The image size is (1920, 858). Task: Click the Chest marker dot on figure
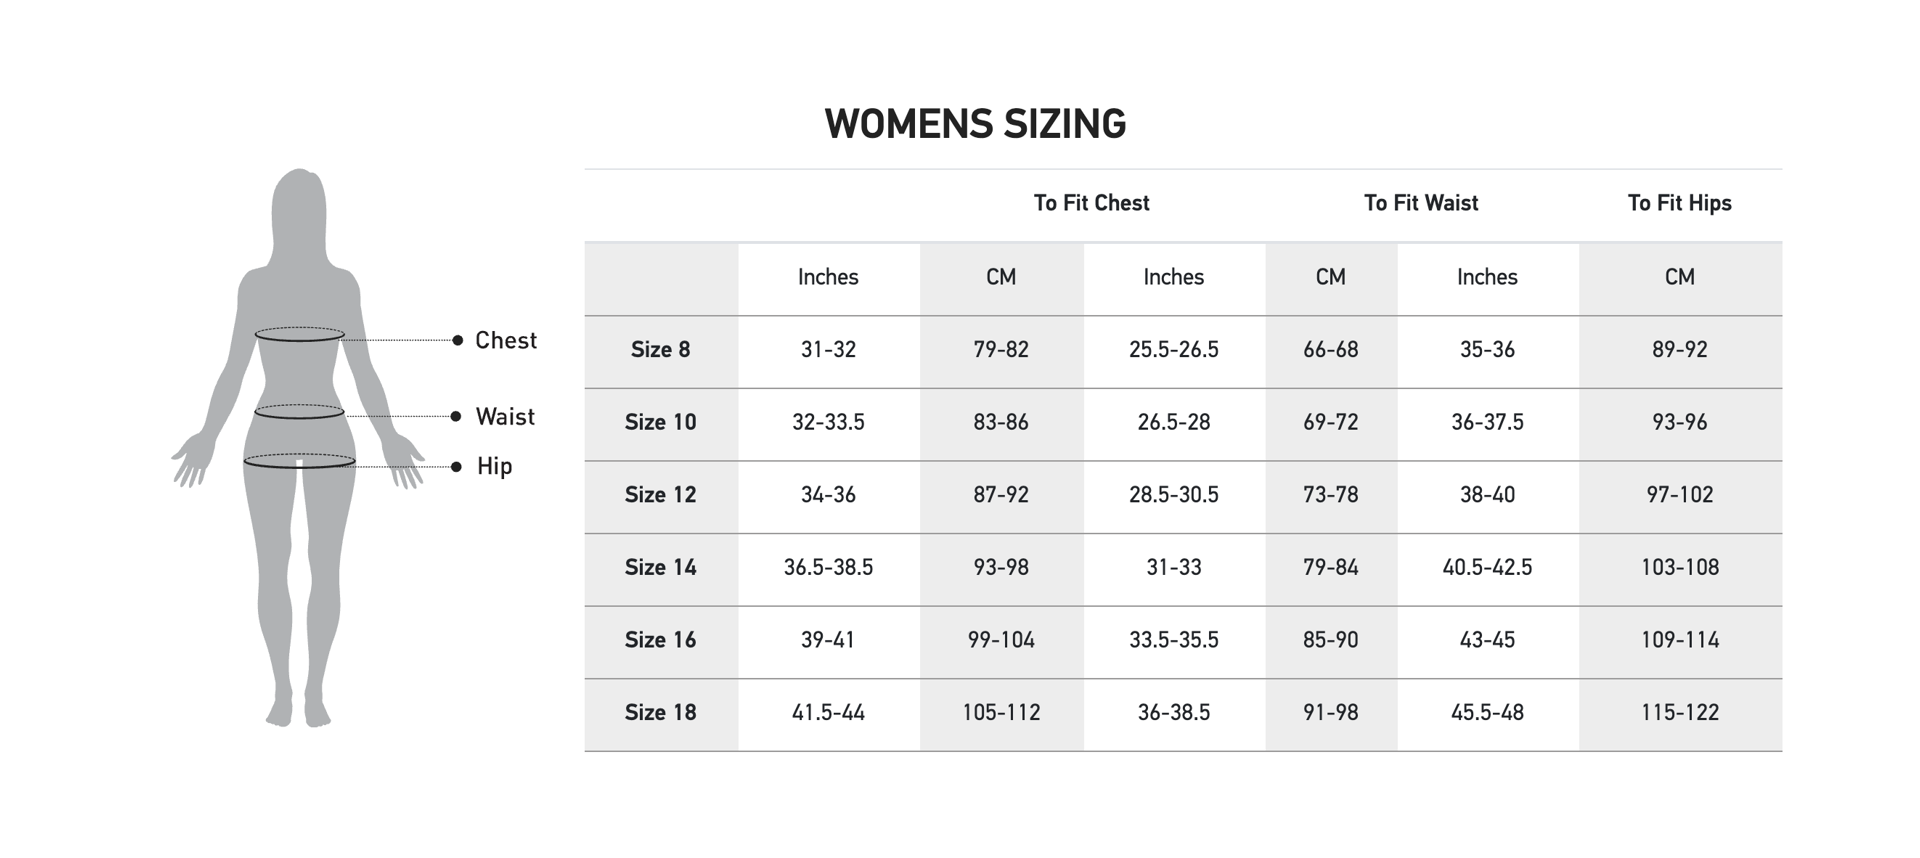458,341
